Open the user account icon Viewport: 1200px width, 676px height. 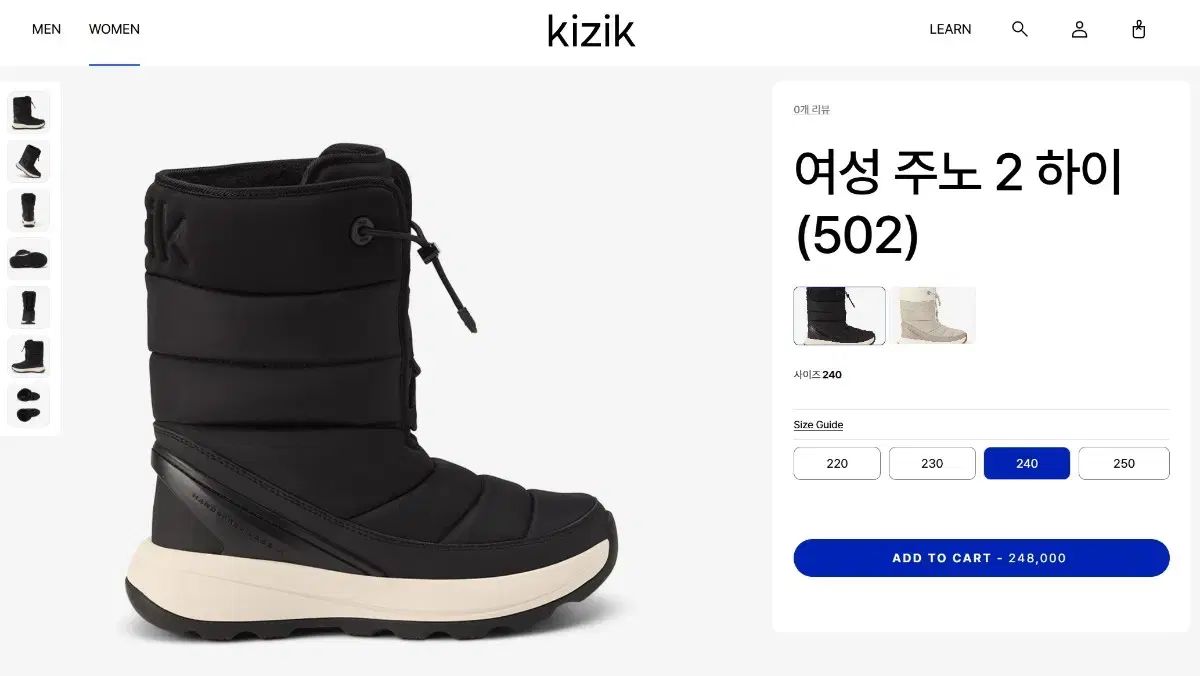click(x=1079, y=29)
